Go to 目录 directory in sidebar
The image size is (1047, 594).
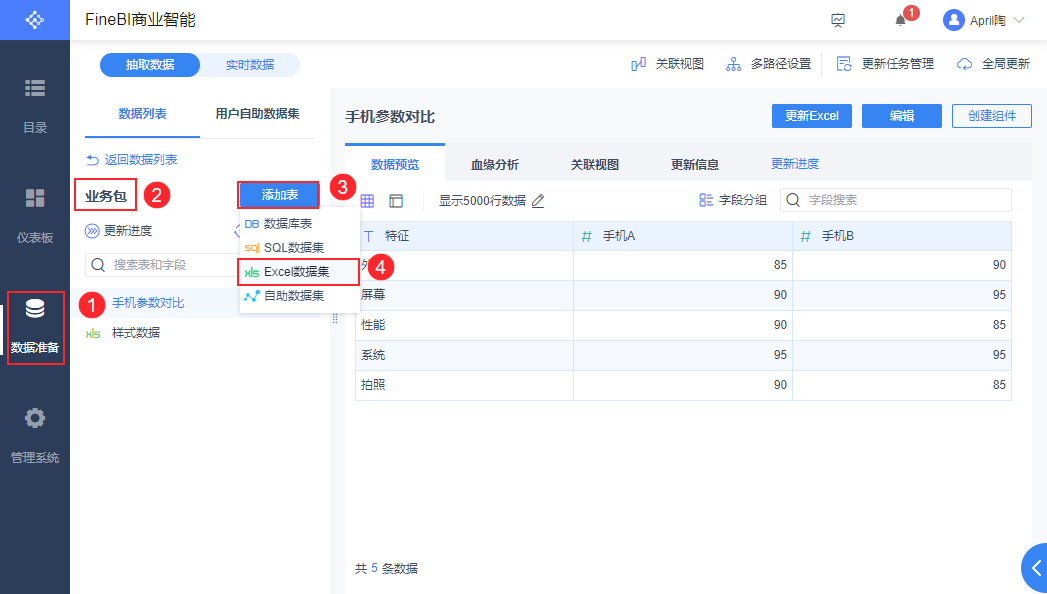pos(35,104)
